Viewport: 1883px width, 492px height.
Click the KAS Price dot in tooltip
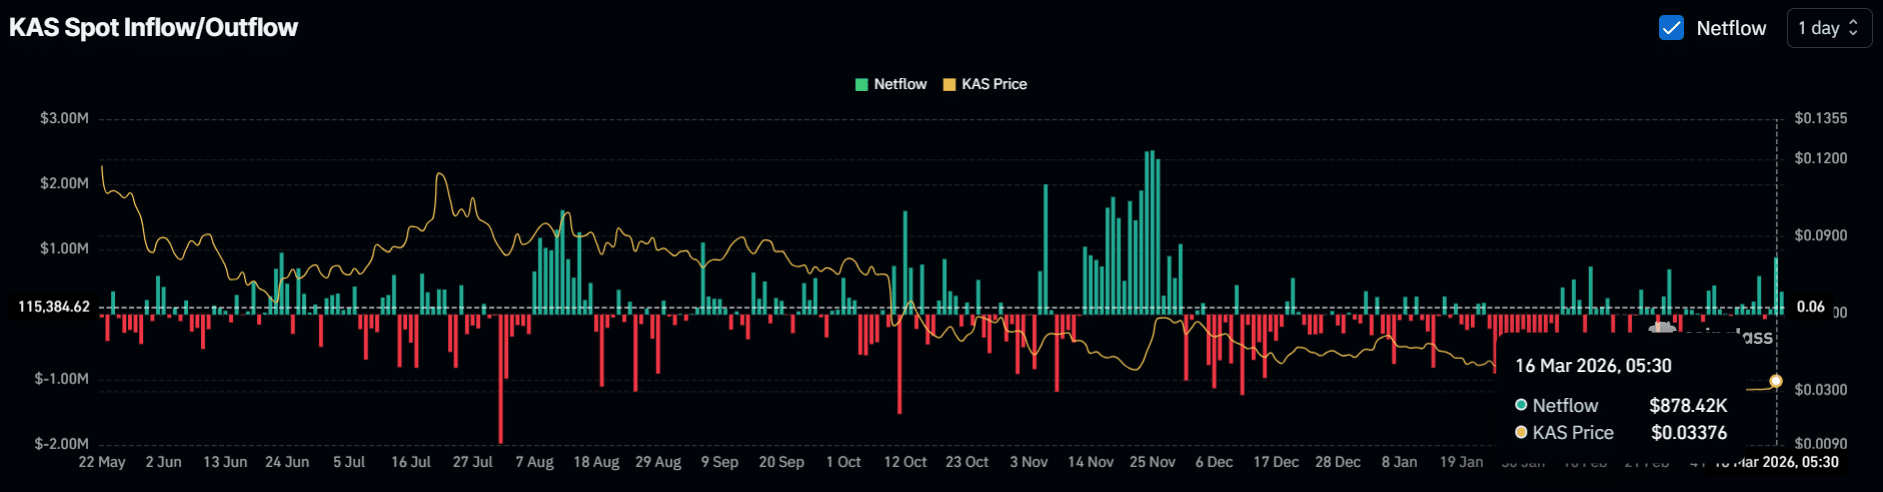1521,432
